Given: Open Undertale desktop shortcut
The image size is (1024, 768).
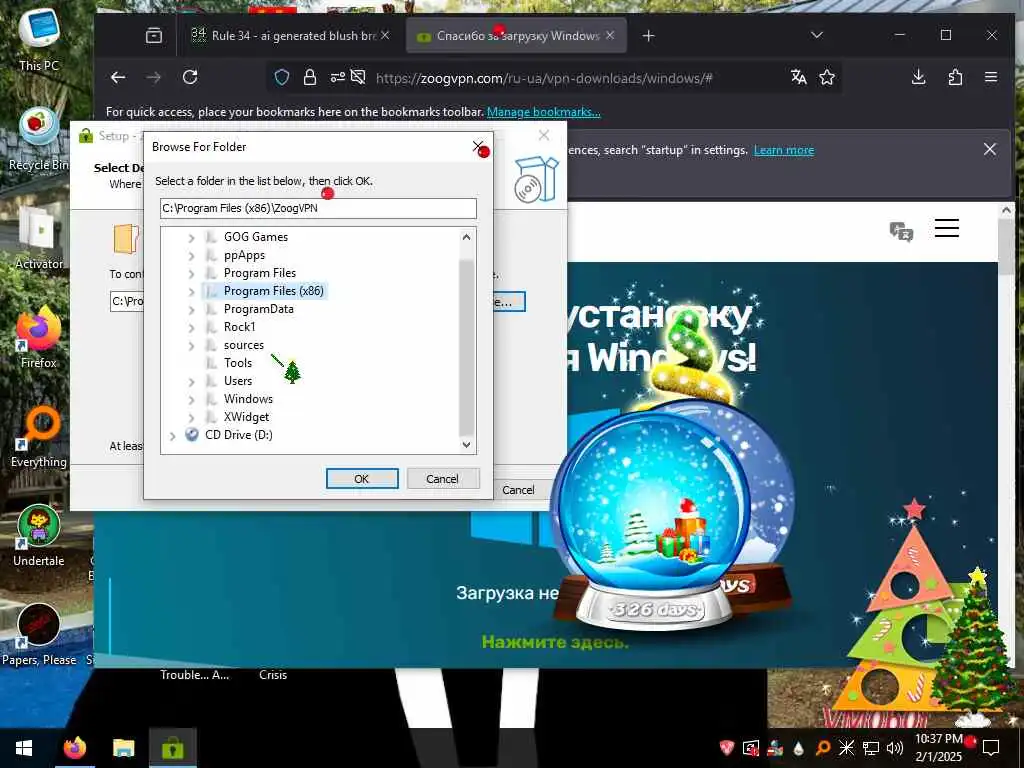Looking at the screenshot, I should pyautogui.click(x=39, y=536).
